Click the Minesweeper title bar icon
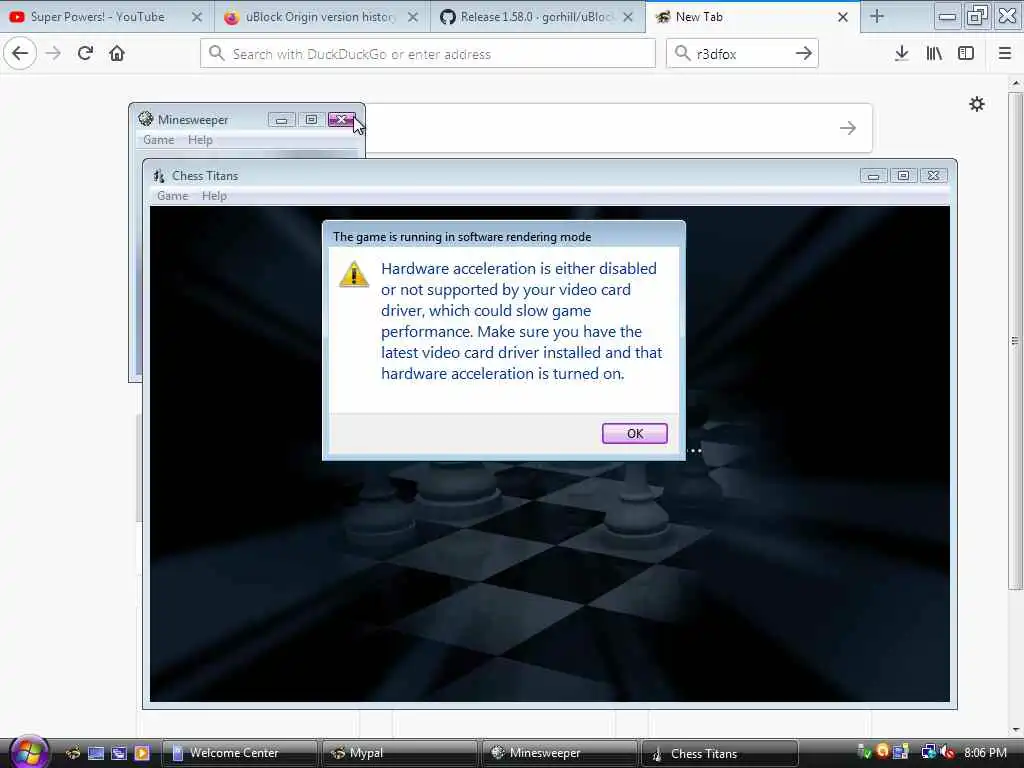1024x768 pixels. pos(146,119)
